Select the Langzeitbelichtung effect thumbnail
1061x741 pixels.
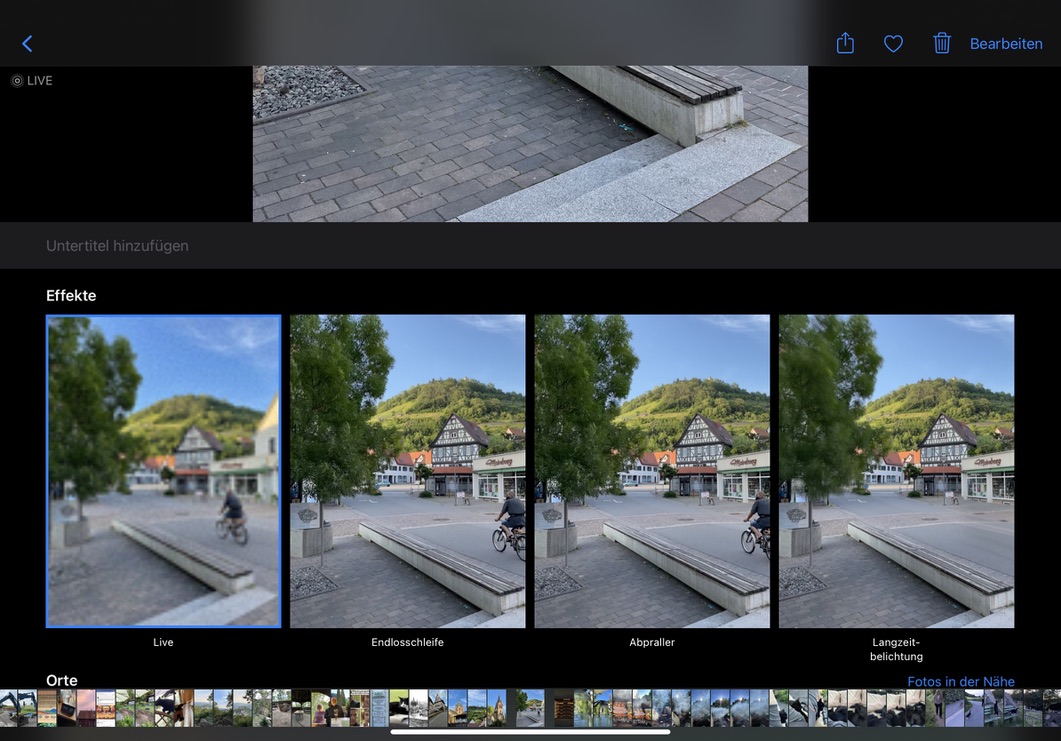[896, 471]
